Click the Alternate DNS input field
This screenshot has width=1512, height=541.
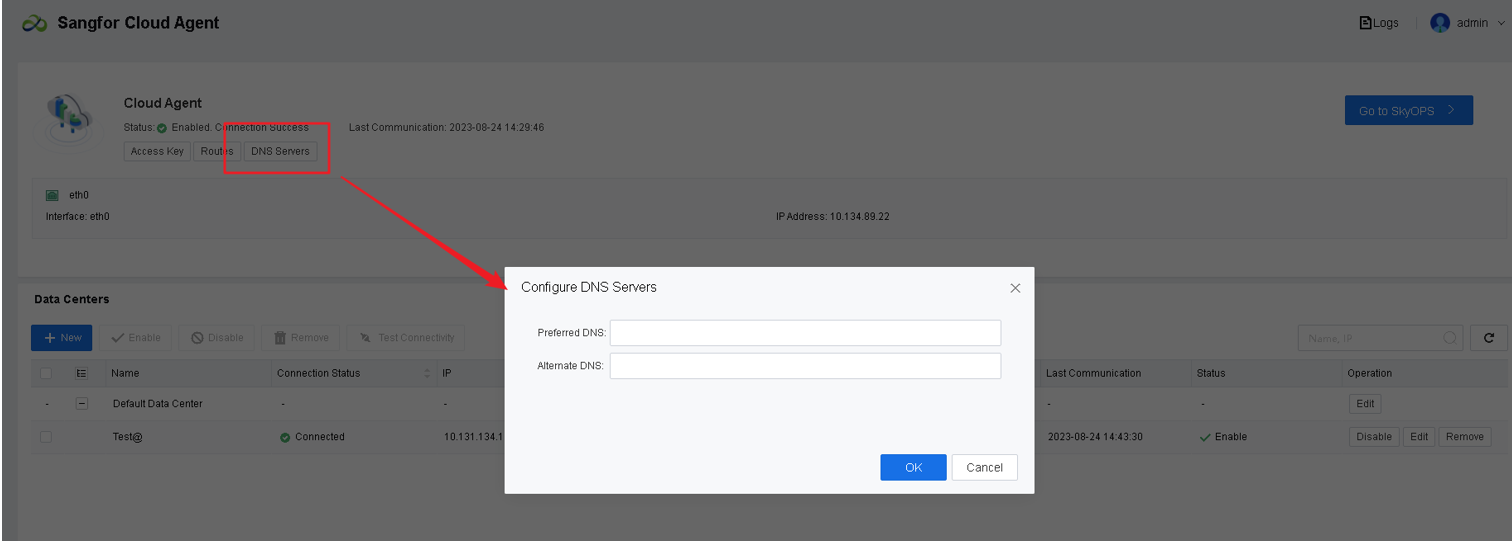[805, 366]
